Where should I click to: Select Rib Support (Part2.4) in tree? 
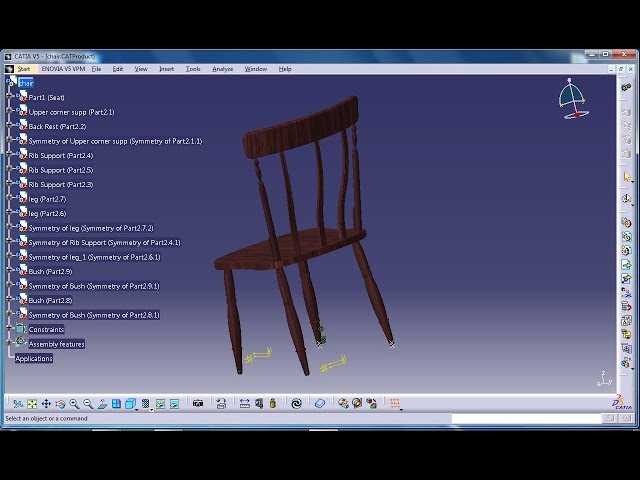tap(61, 156)
